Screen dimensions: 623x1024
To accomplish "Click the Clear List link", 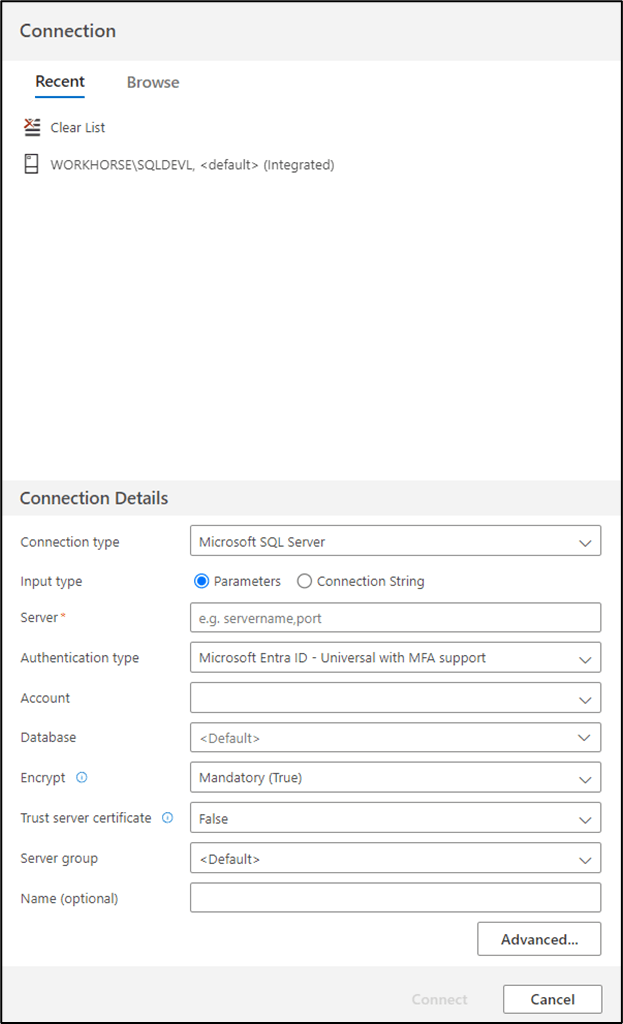I will (x=78, y=128).
